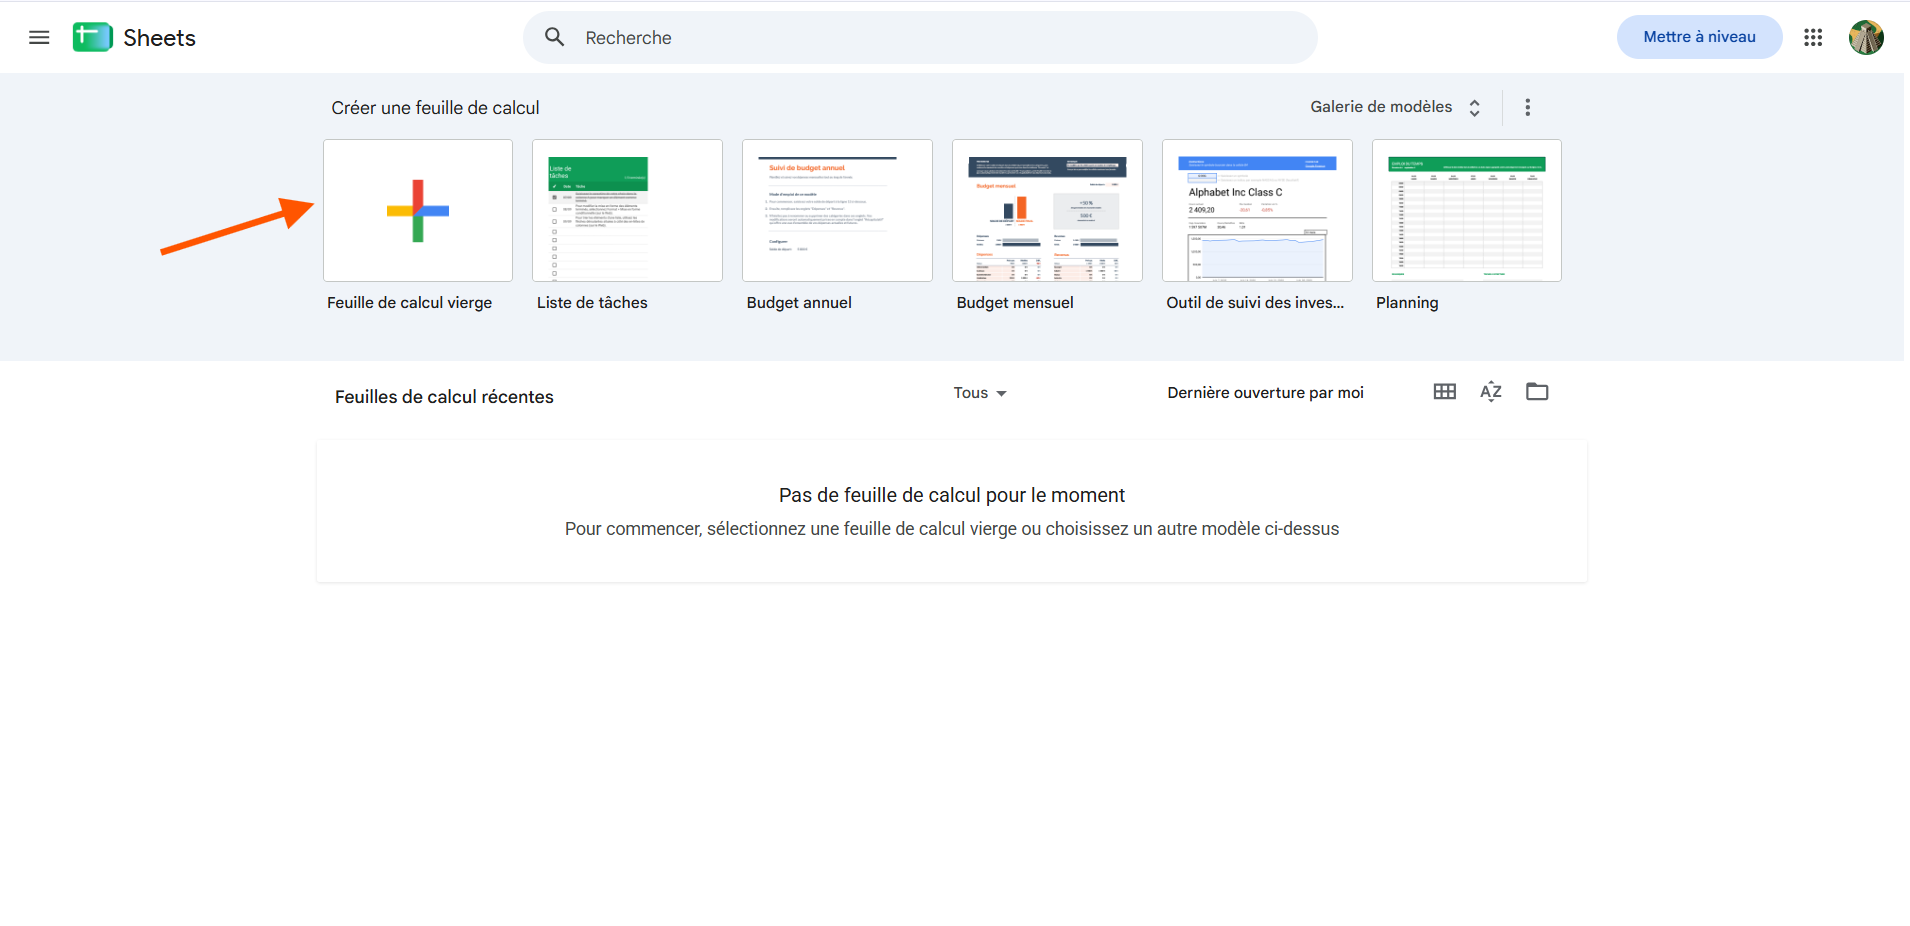Open the A-Z sort options

[1491, 391]
